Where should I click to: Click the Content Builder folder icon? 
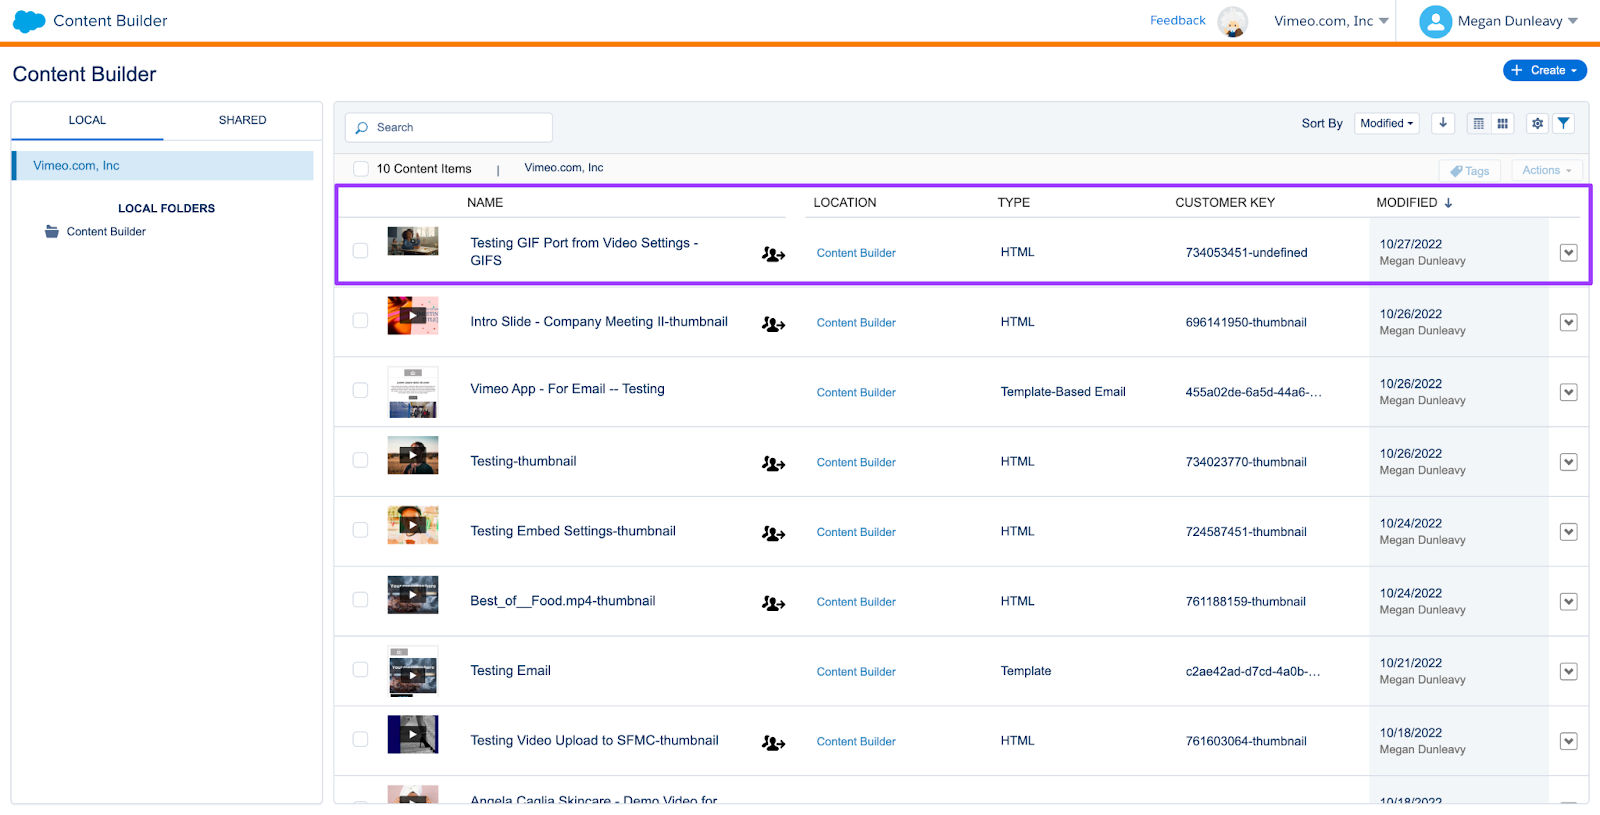[52, 231]
